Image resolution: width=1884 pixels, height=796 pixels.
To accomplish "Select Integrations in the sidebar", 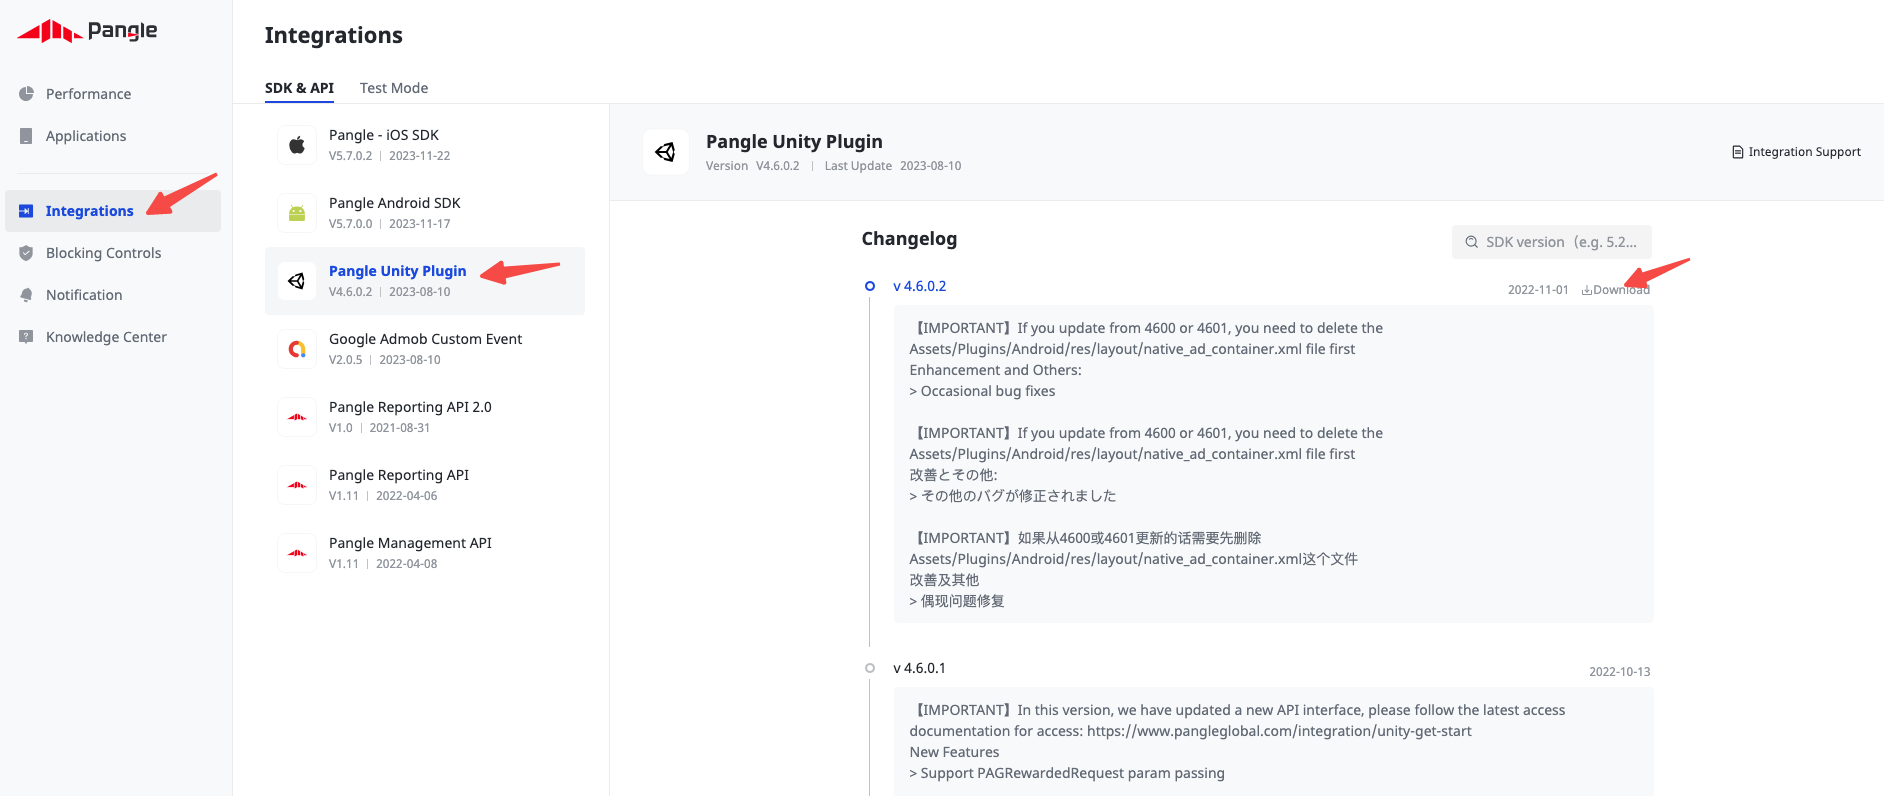I will click(x=113, y=211).
